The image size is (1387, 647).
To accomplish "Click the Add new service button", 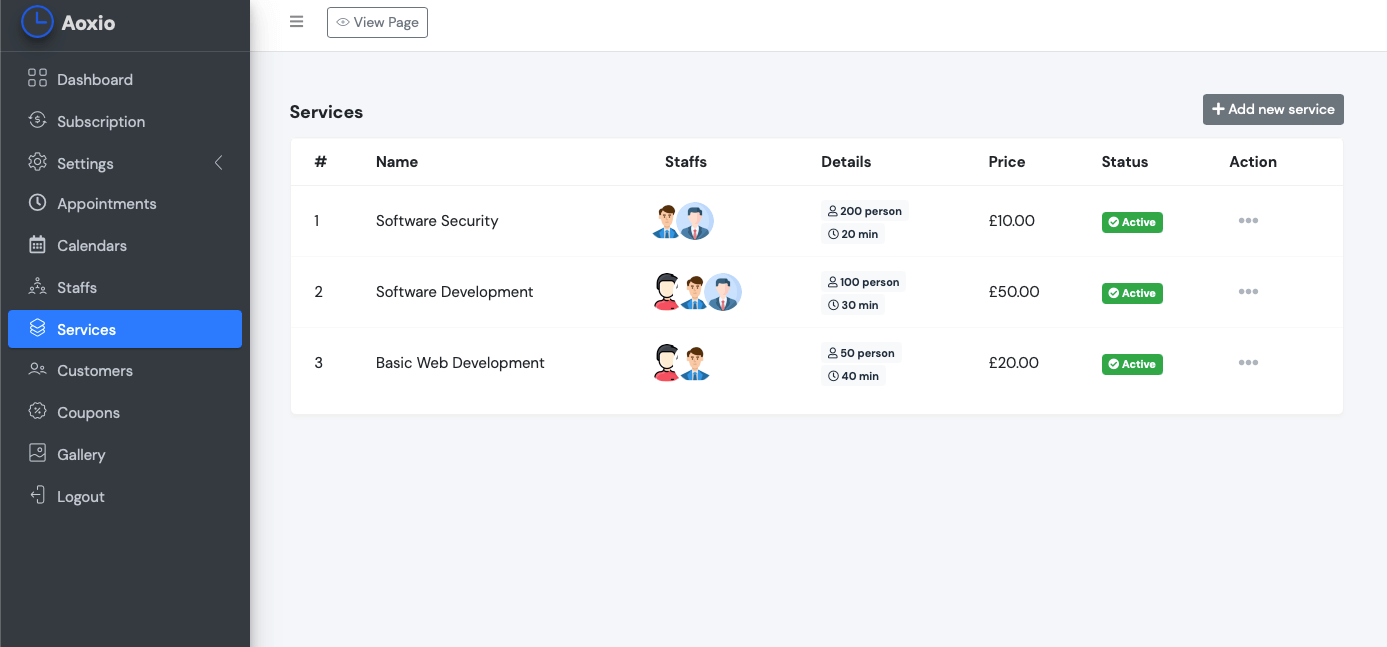I will 1273,110.
